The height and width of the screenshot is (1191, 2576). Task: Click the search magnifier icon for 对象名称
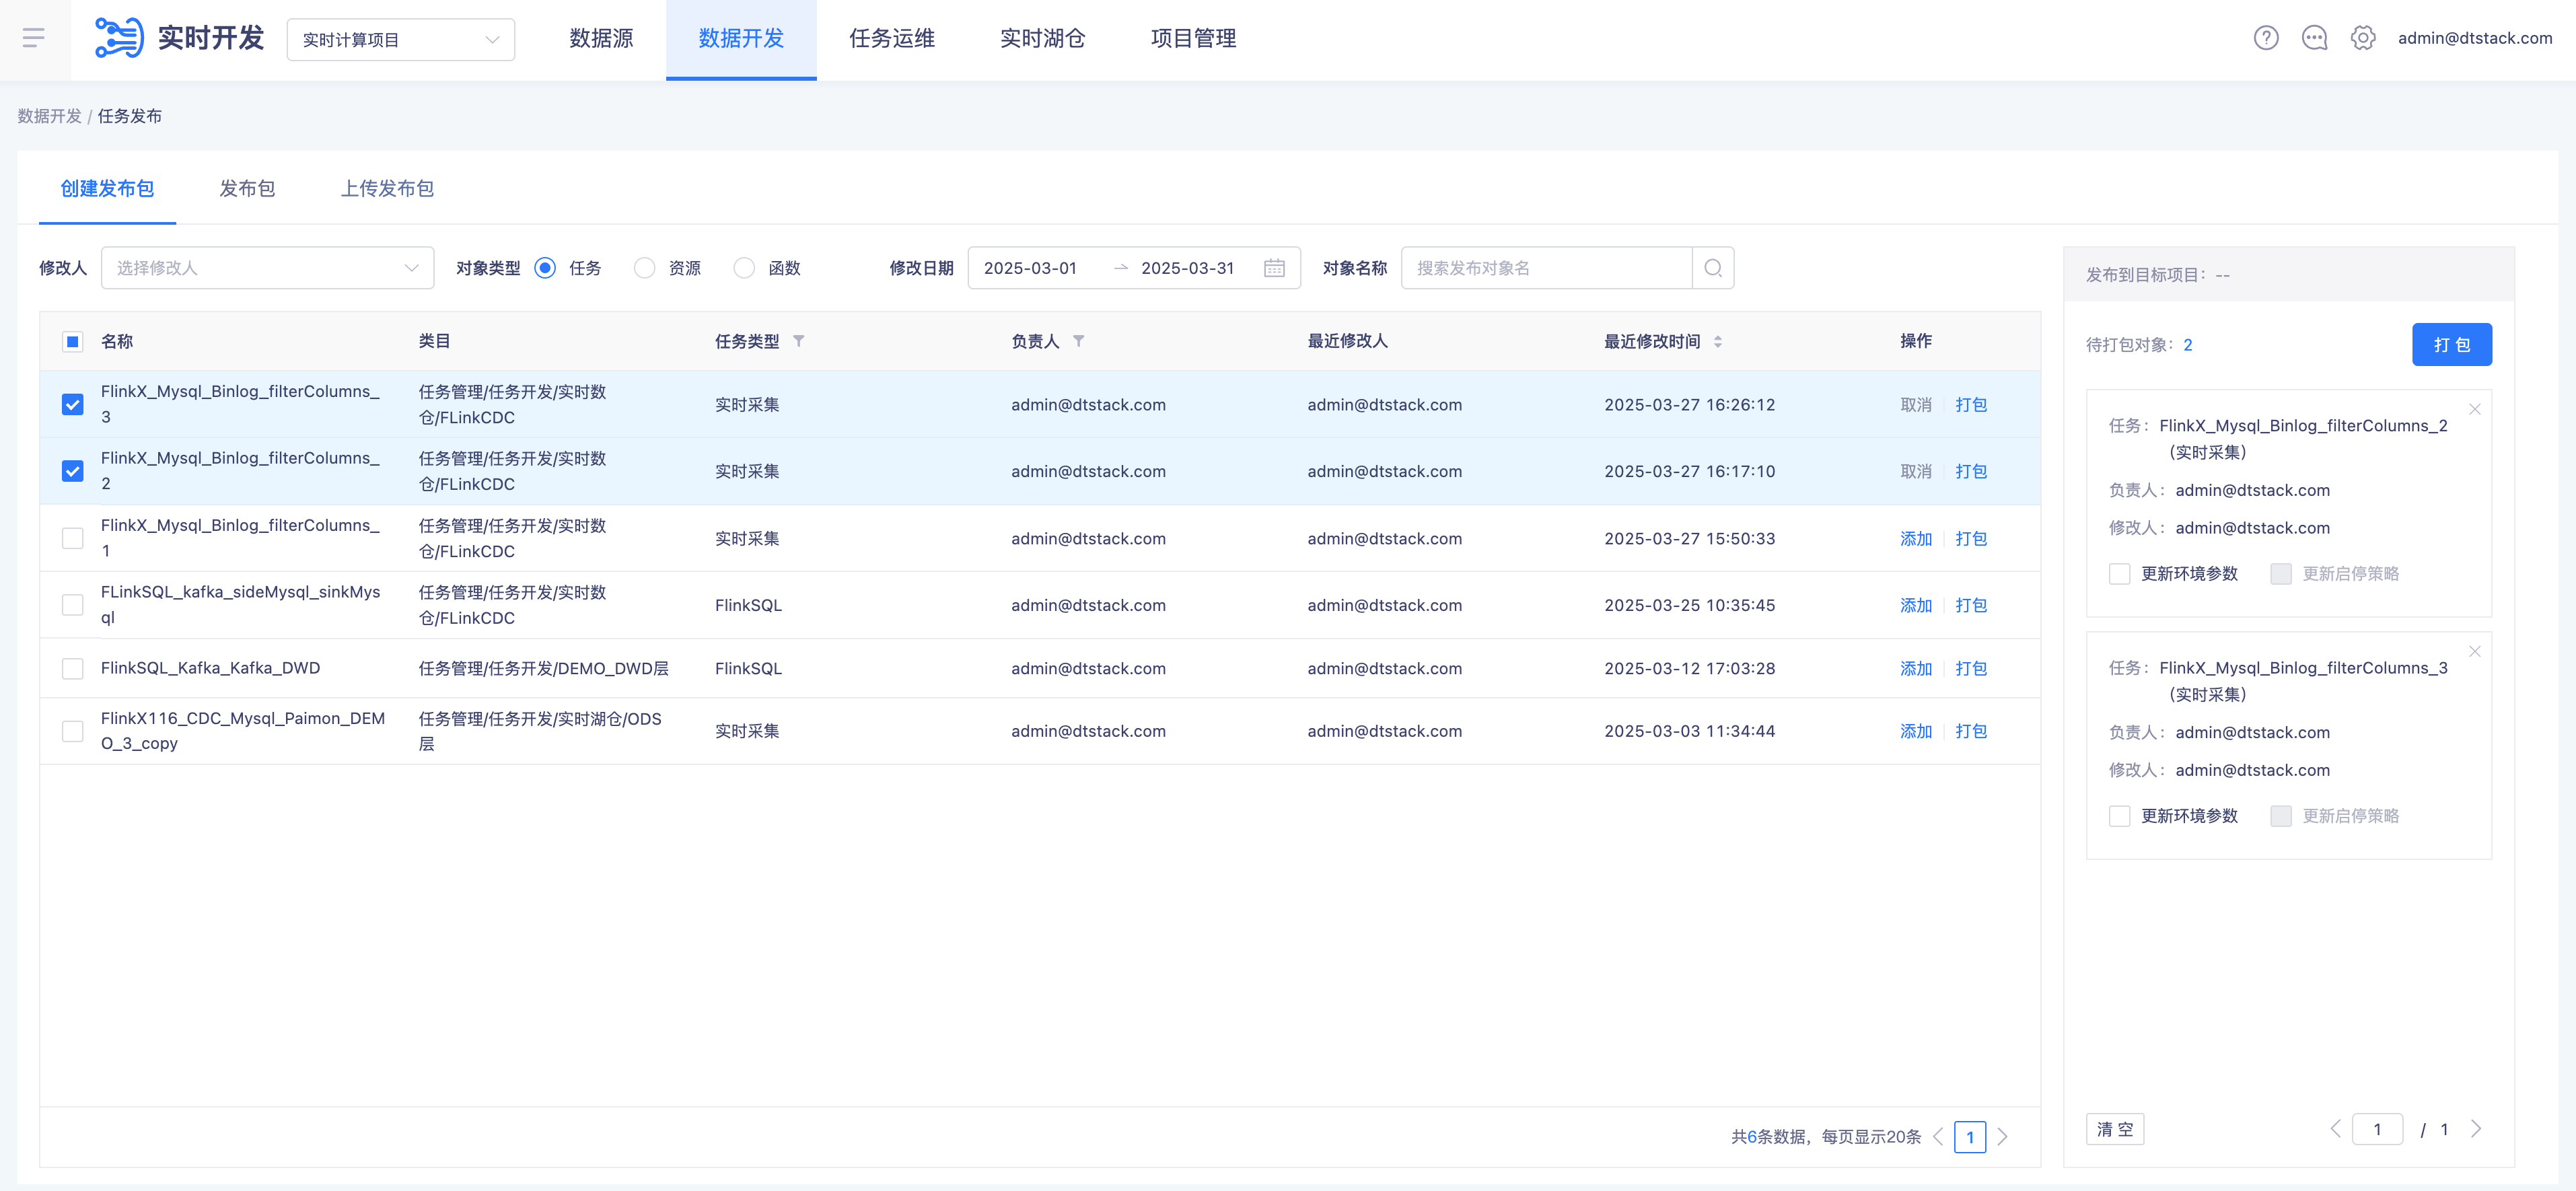coord(1713,268)
